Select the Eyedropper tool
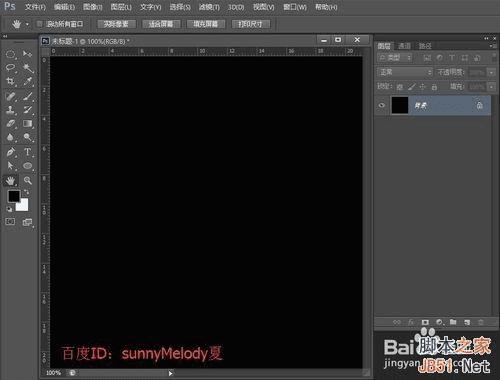 [x=28, y=81]
